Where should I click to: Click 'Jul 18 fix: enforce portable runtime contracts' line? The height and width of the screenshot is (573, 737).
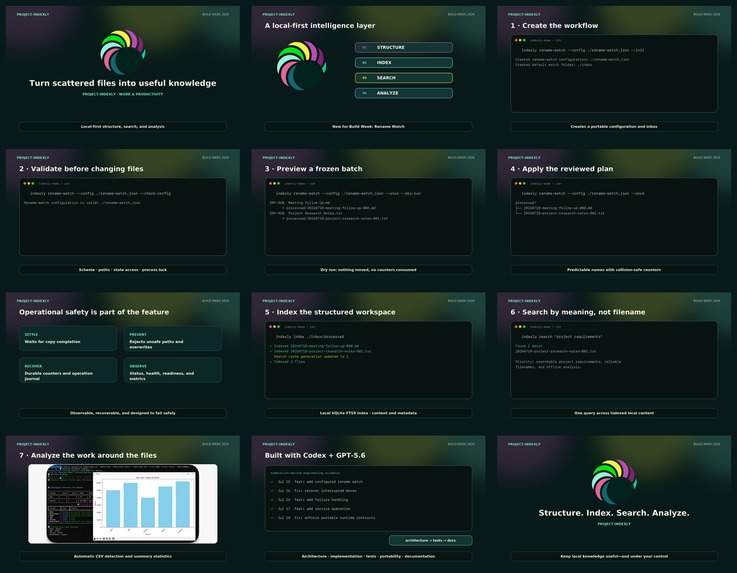[x=323, y=518]
